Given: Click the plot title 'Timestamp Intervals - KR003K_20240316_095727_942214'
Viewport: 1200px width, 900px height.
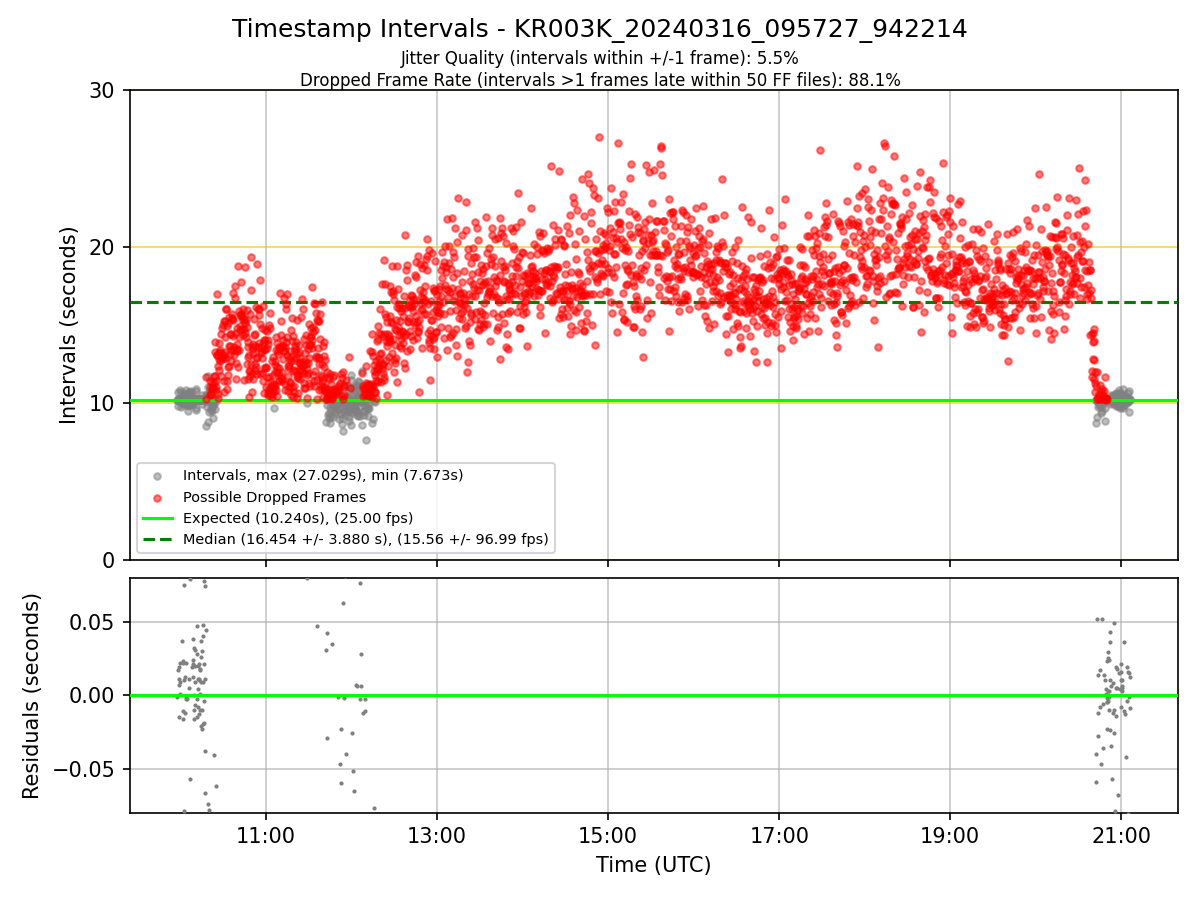Looking at the screenshot, I should [x=600, y=29].
